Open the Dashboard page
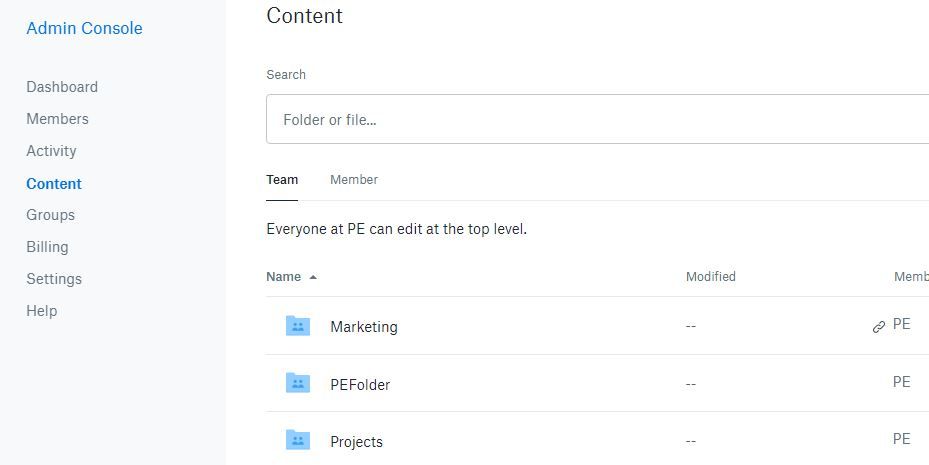929x465 pixels. 62,87
